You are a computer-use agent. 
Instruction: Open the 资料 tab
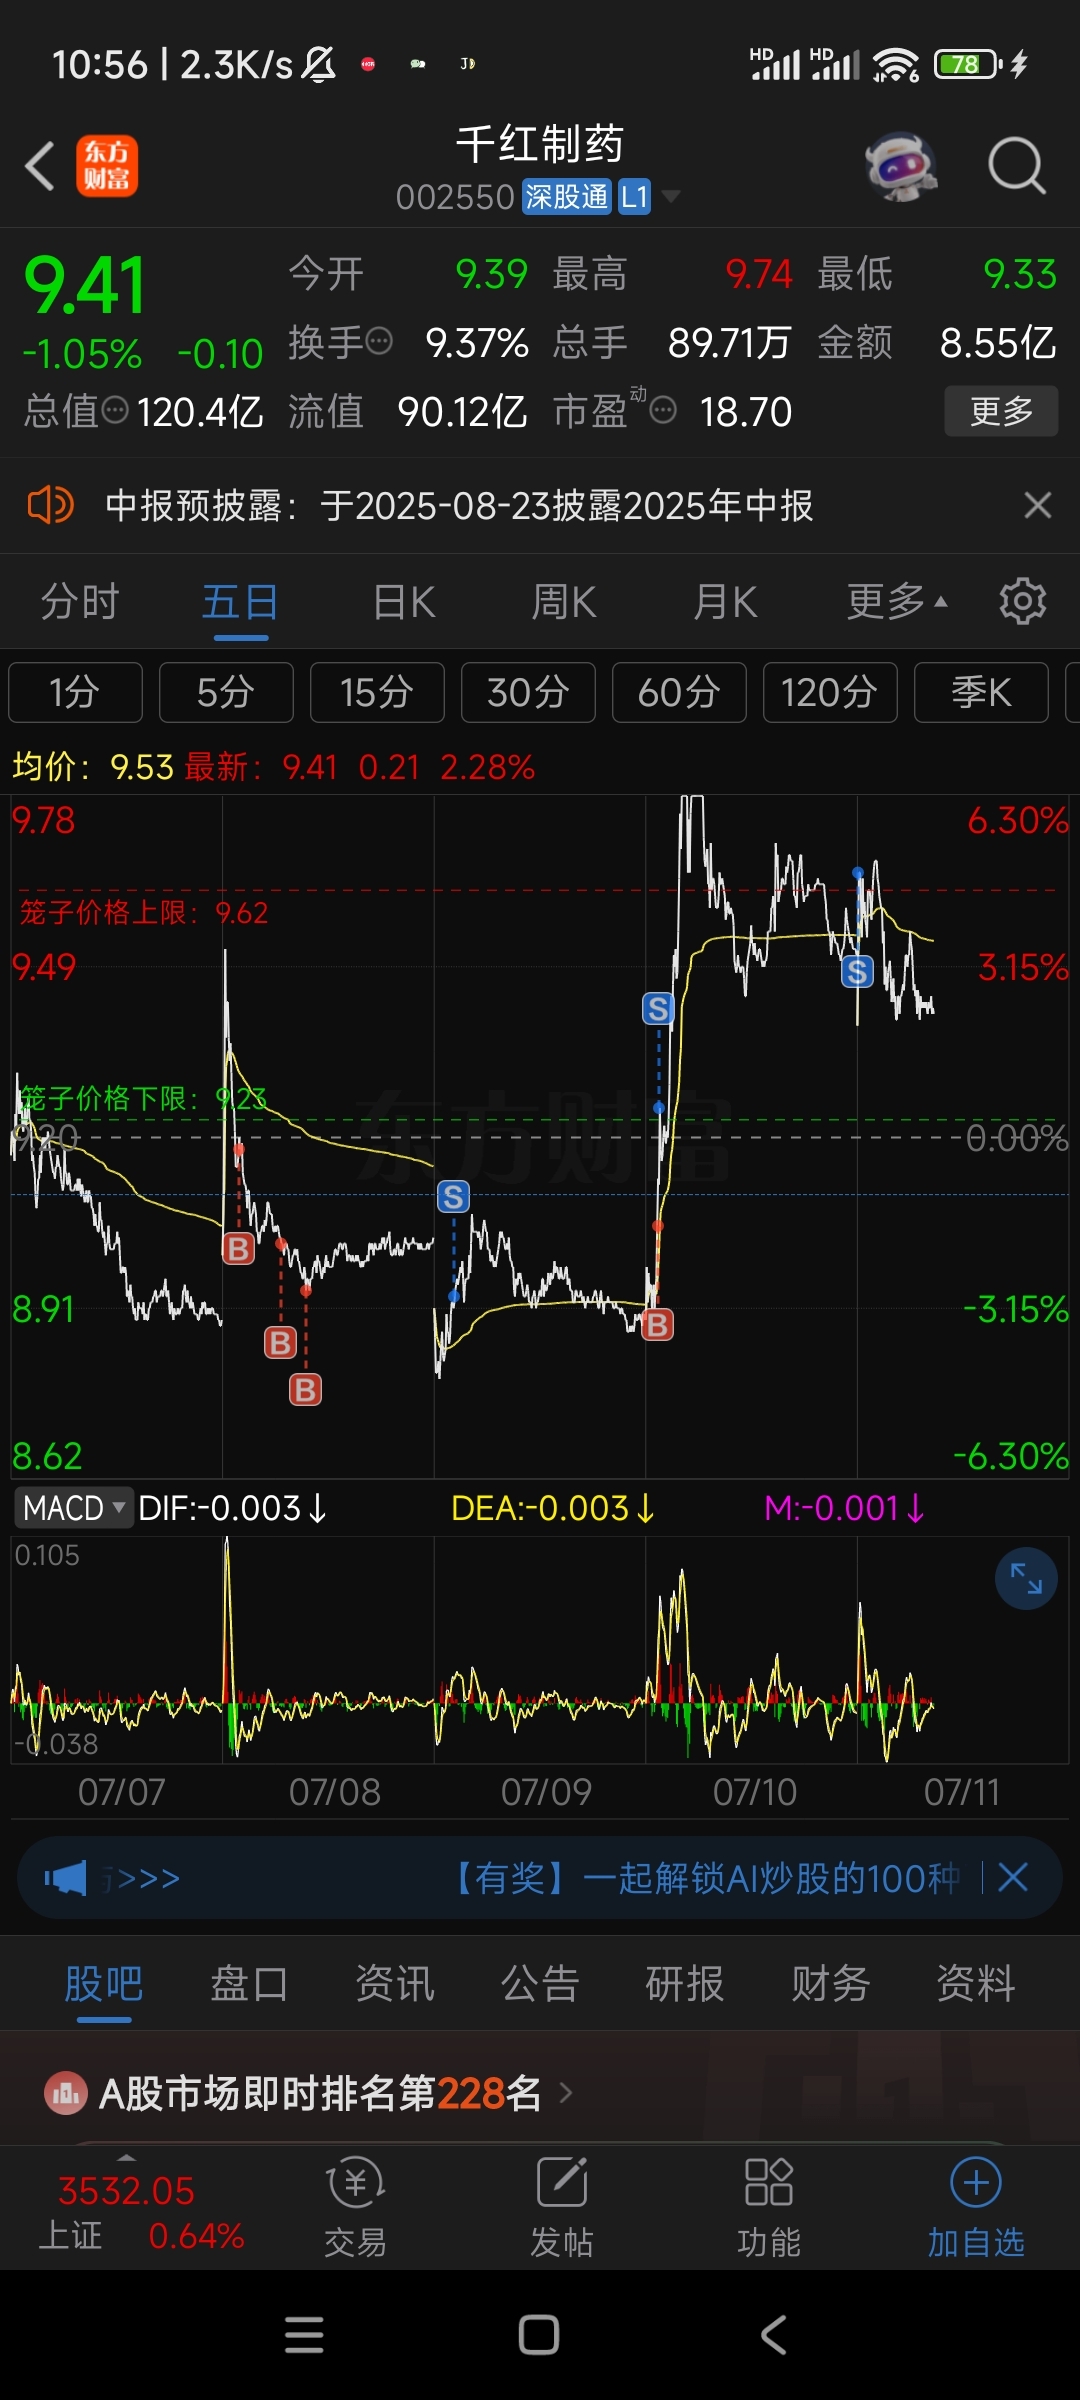(x=976, y=1984)
